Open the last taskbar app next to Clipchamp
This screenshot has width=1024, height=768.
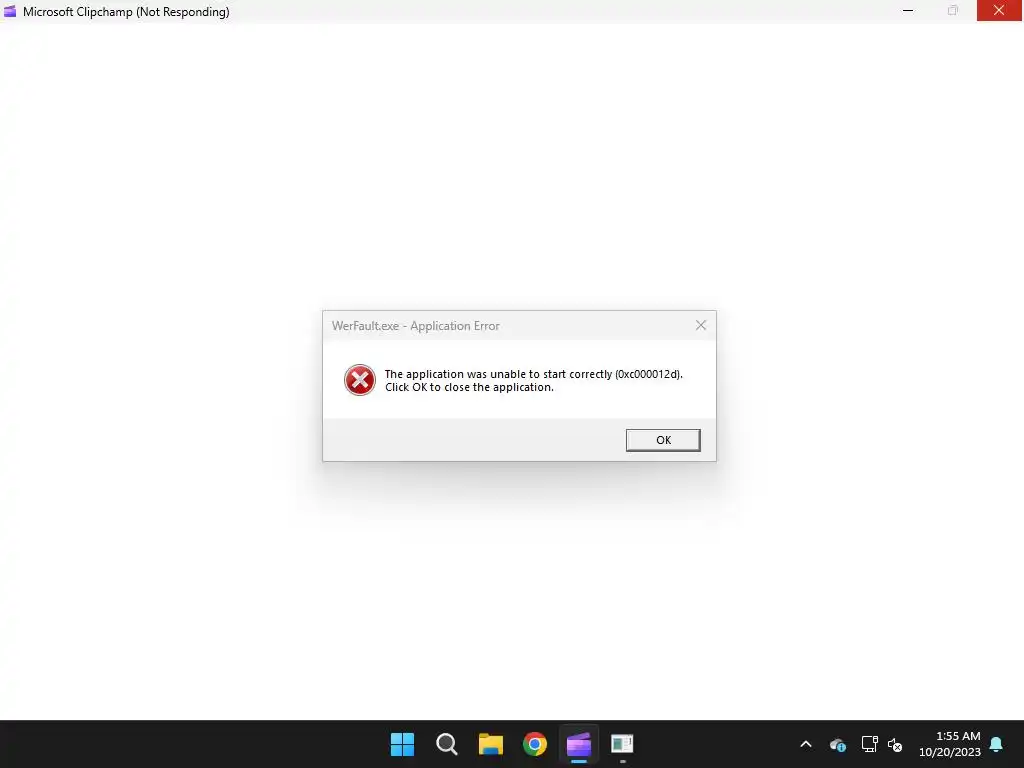pyautogui.click(x=622, y=744)
